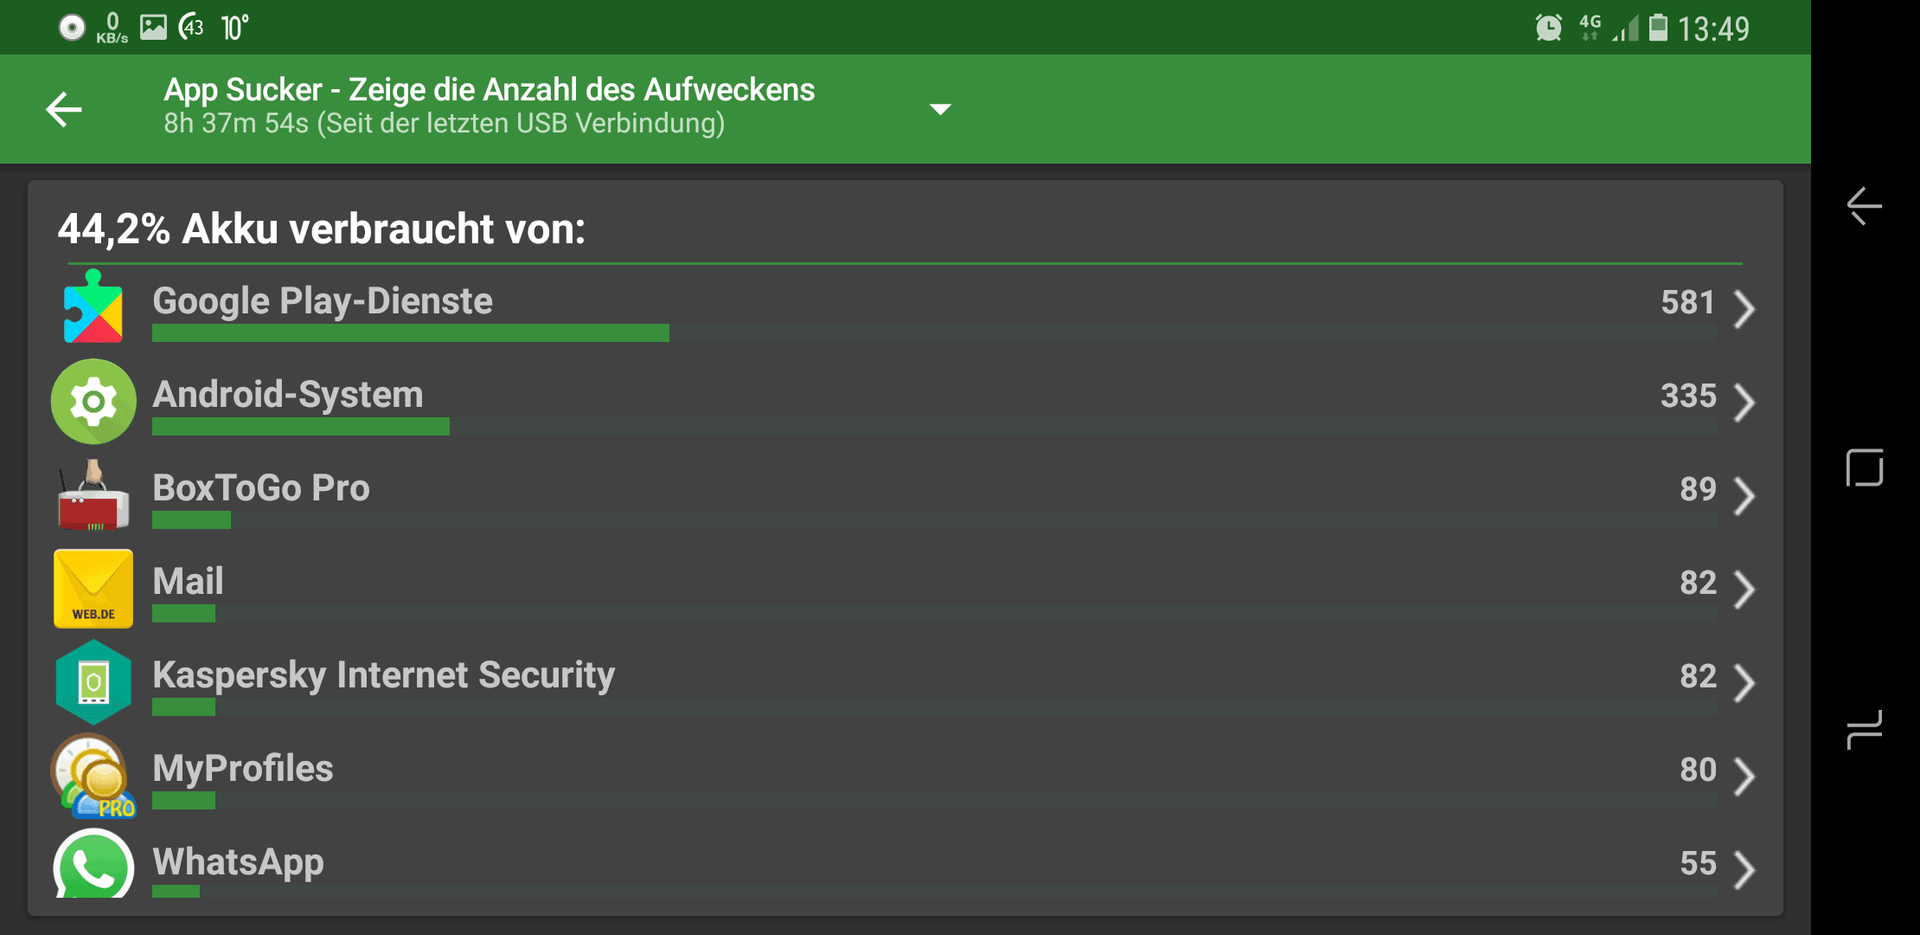Open the Kaspersky Internet Security icon

(93, 682)
